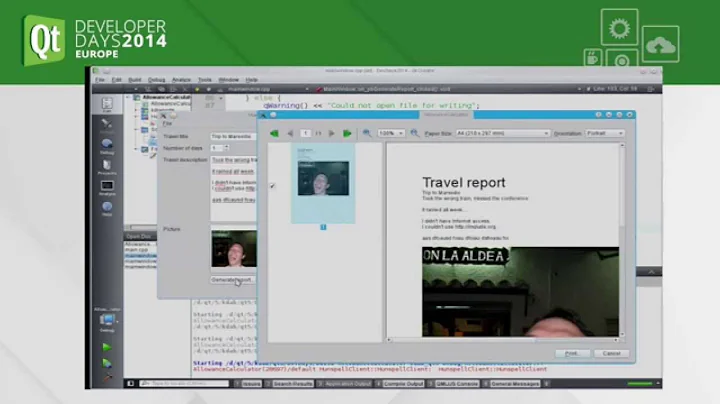Zoom out in the print preview

tap(367, 133)
